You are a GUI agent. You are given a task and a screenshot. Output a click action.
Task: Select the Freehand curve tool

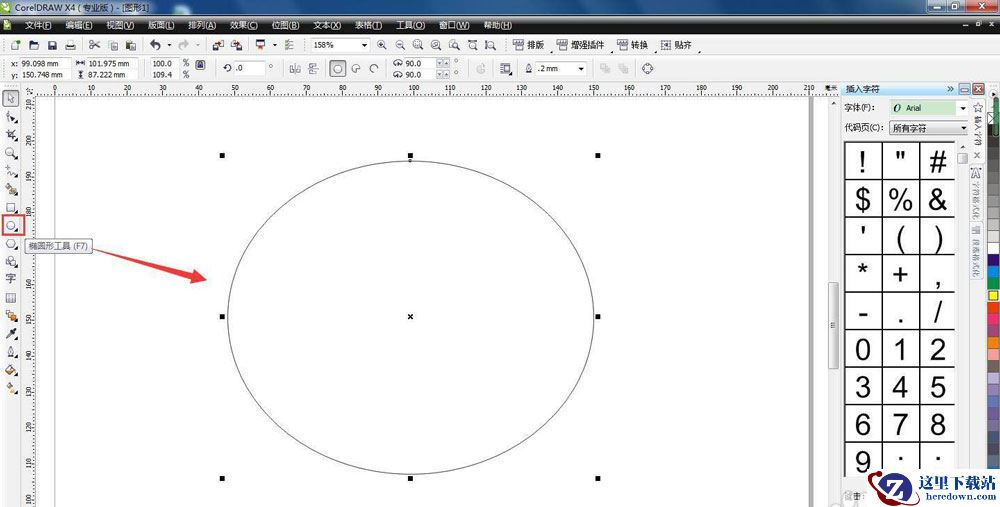(x=11, y=171)
